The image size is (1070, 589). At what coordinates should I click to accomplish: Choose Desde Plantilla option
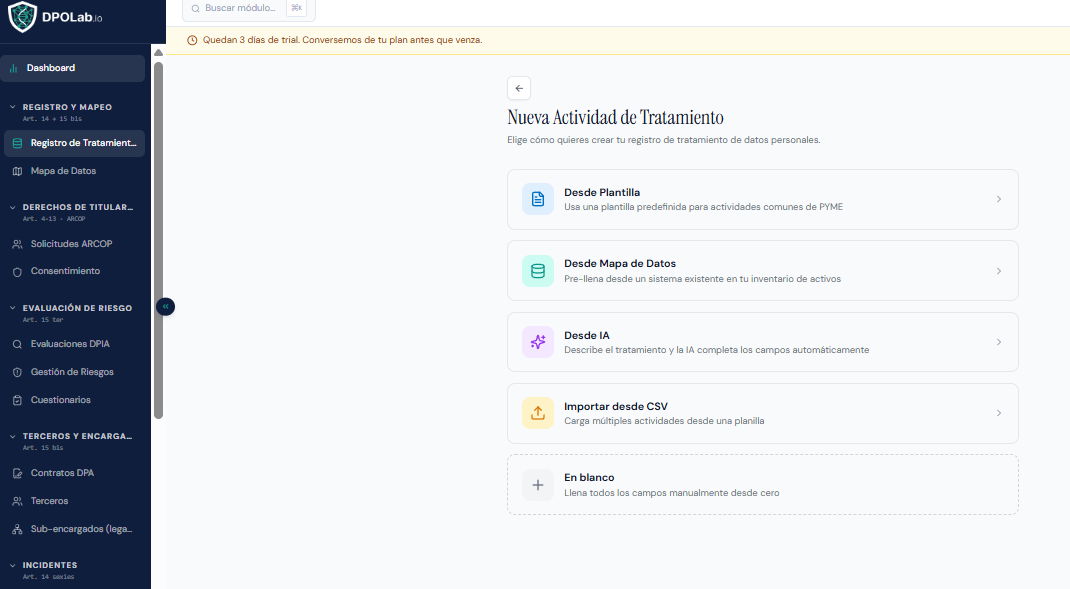coord(762,199)
